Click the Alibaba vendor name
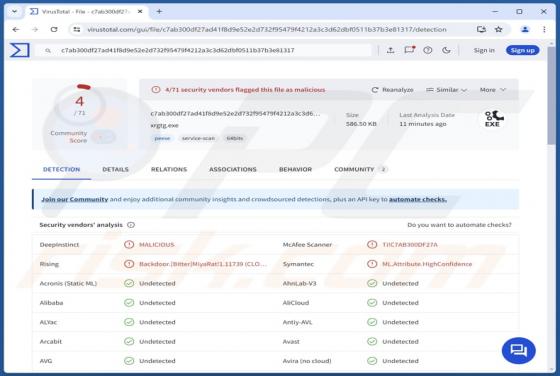The image size is (560, 376). tap(51, 303)
